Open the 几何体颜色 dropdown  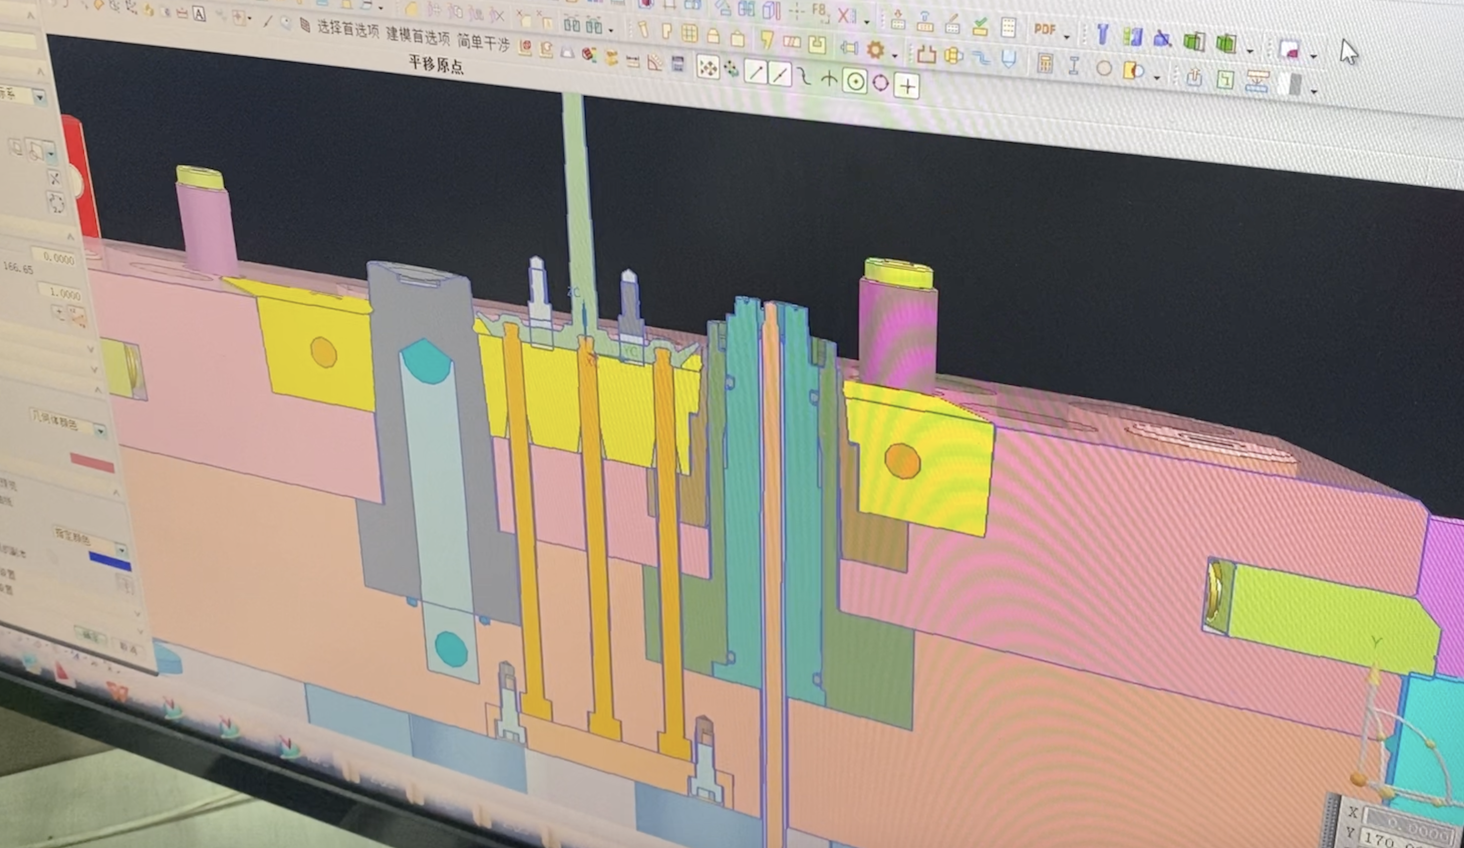[100, 430]
